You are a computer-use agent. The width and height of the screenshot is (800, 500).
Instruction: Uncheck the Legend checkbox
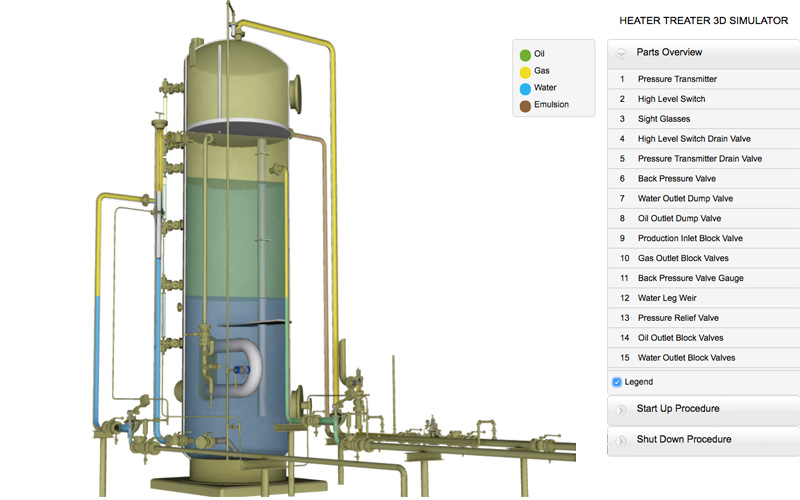(x=617, y=382)
